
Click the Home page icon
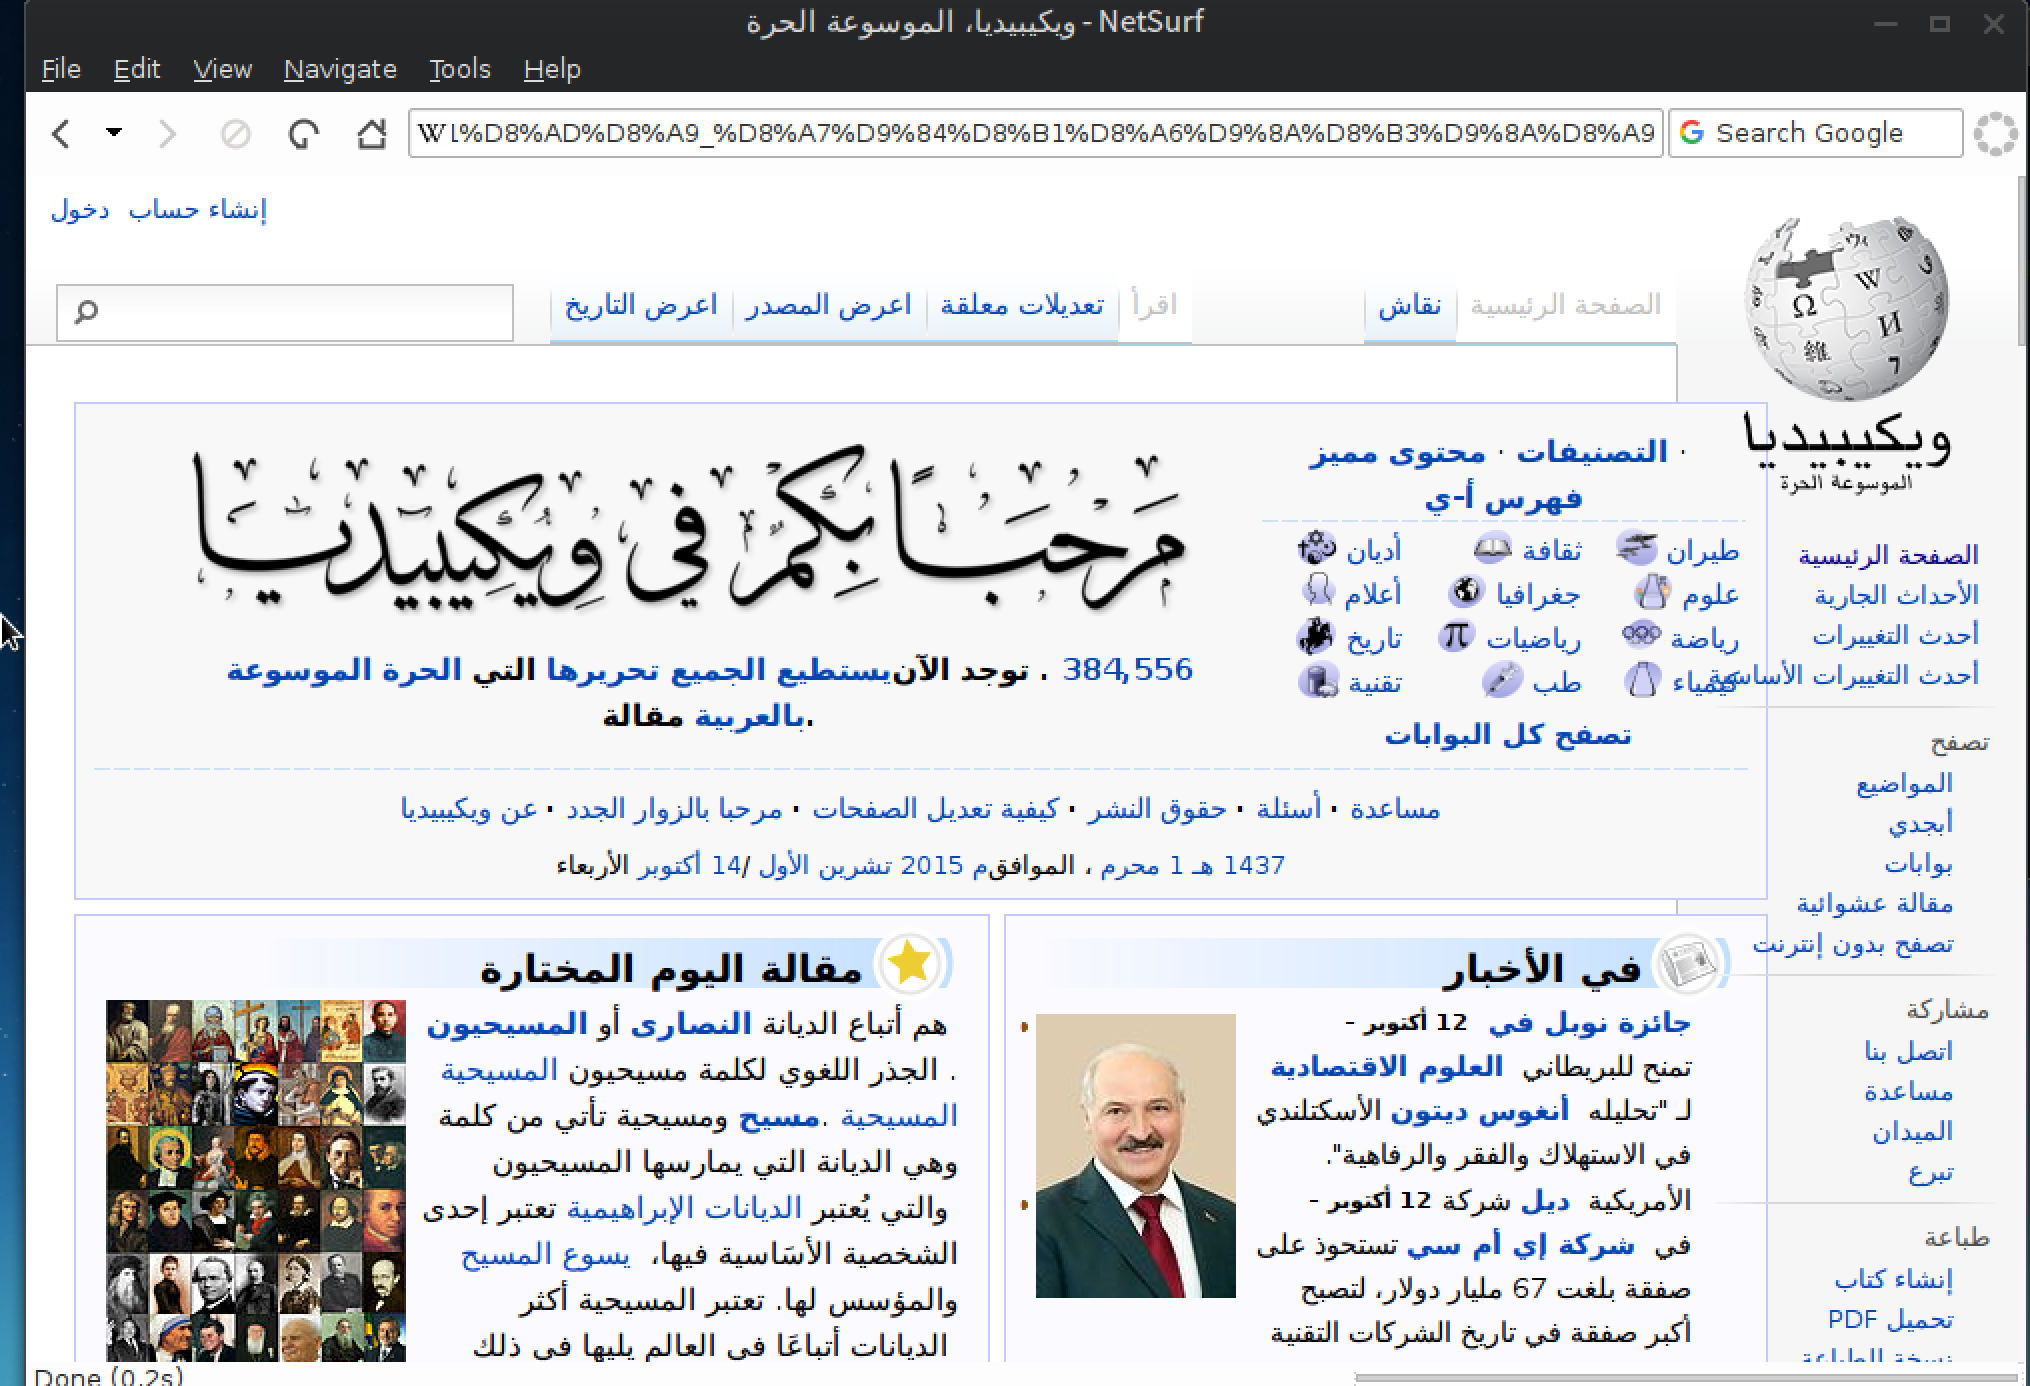click(372, 133)
